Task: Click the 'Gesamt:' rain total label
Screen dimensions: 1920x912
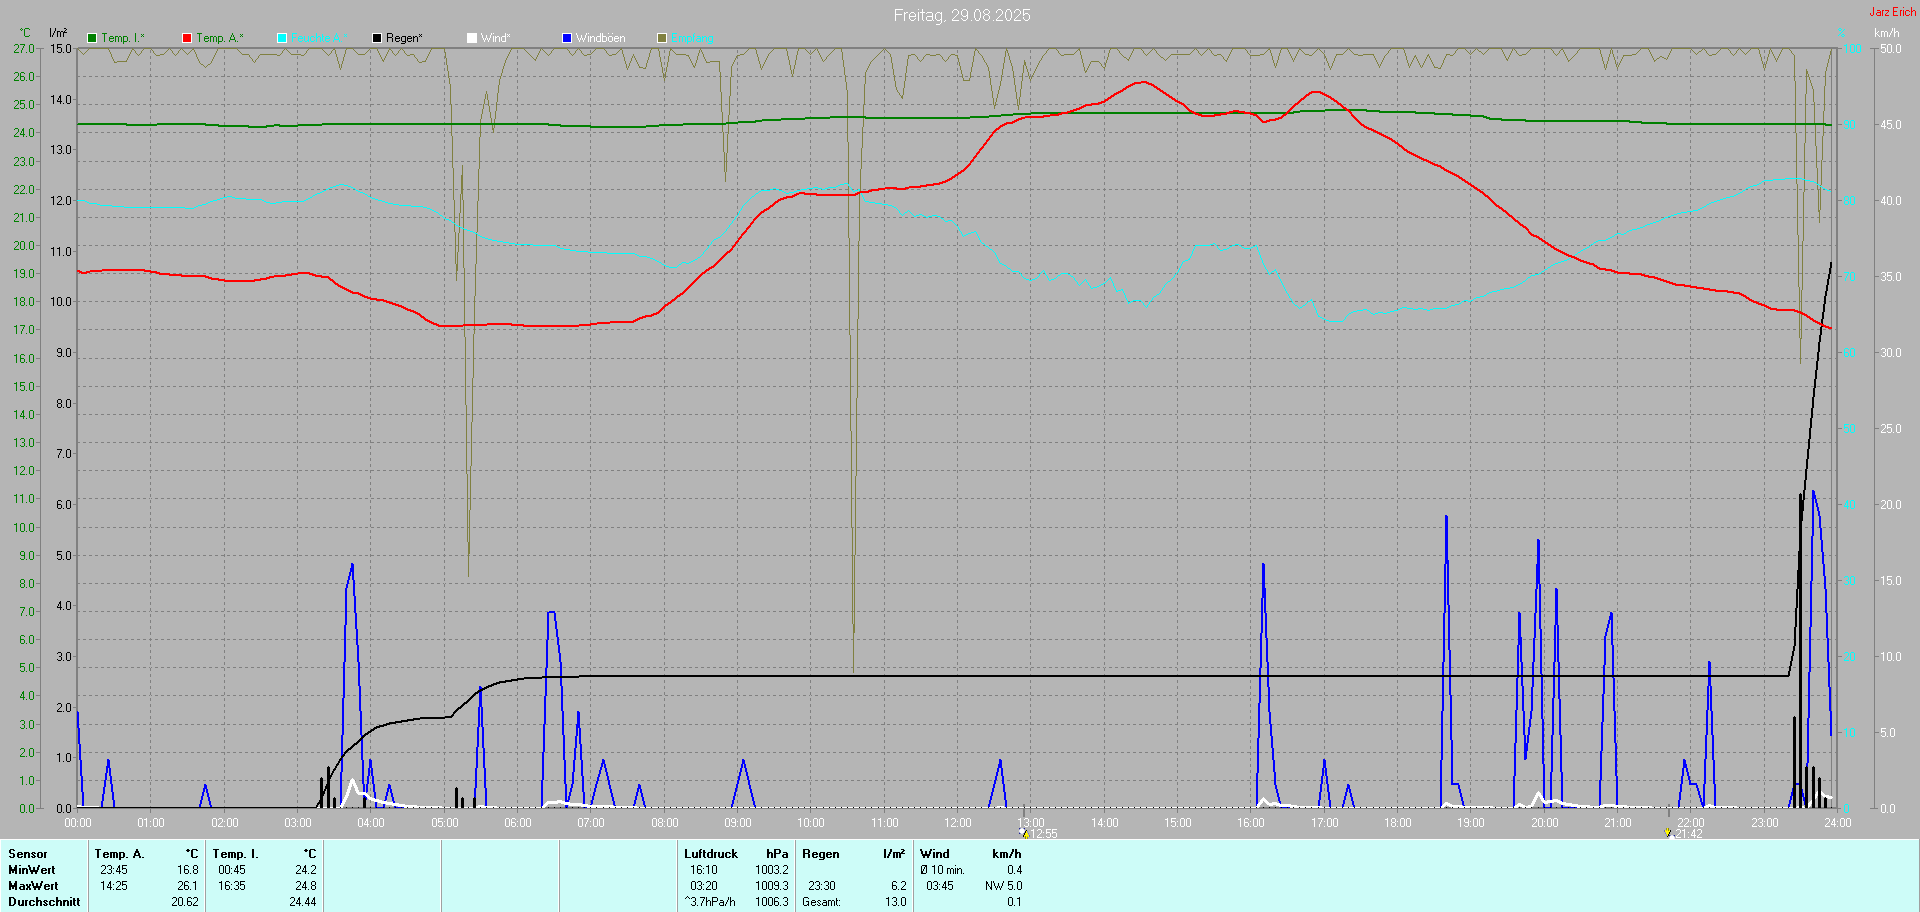Action: [821, 902]
